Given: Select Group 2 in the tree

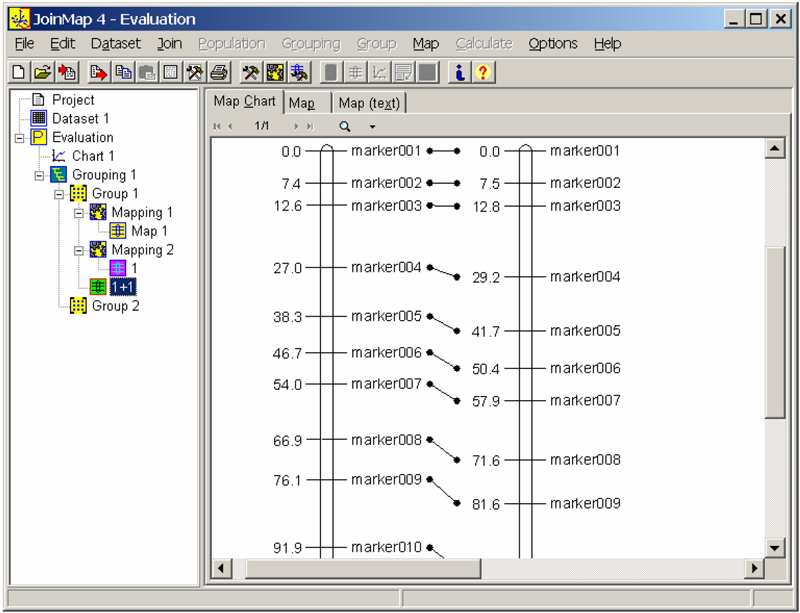Looking at the screenshot, I should coord(115,306).
